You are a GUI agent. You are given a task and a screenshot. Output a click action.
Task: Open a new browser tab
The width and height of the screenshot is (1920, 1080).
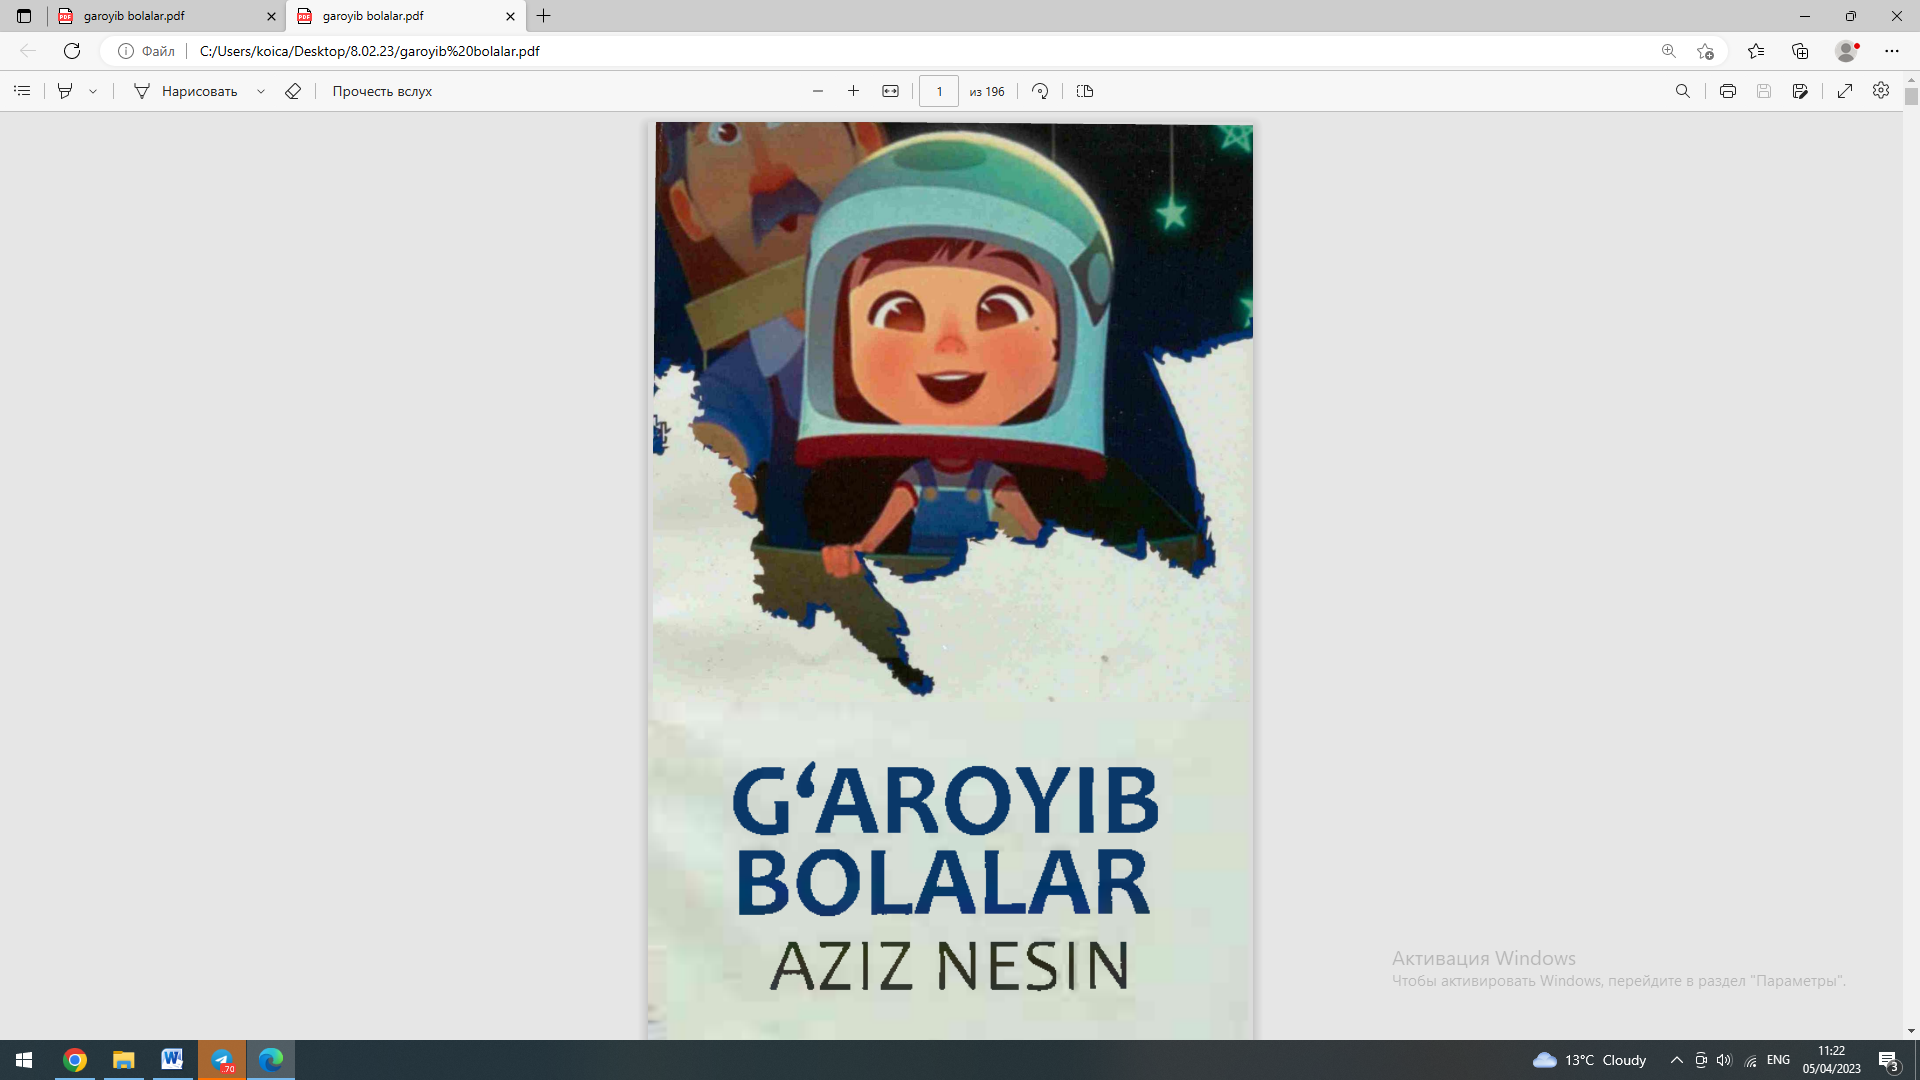544,16
